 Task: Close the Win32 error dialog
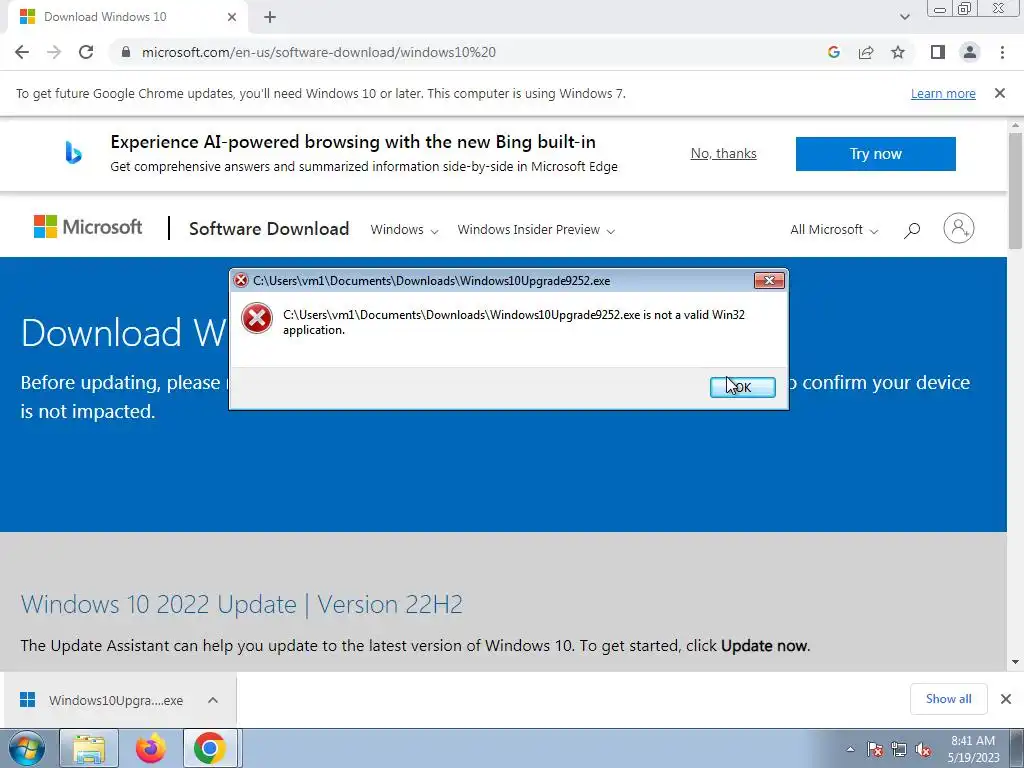(x=769, y=281)
